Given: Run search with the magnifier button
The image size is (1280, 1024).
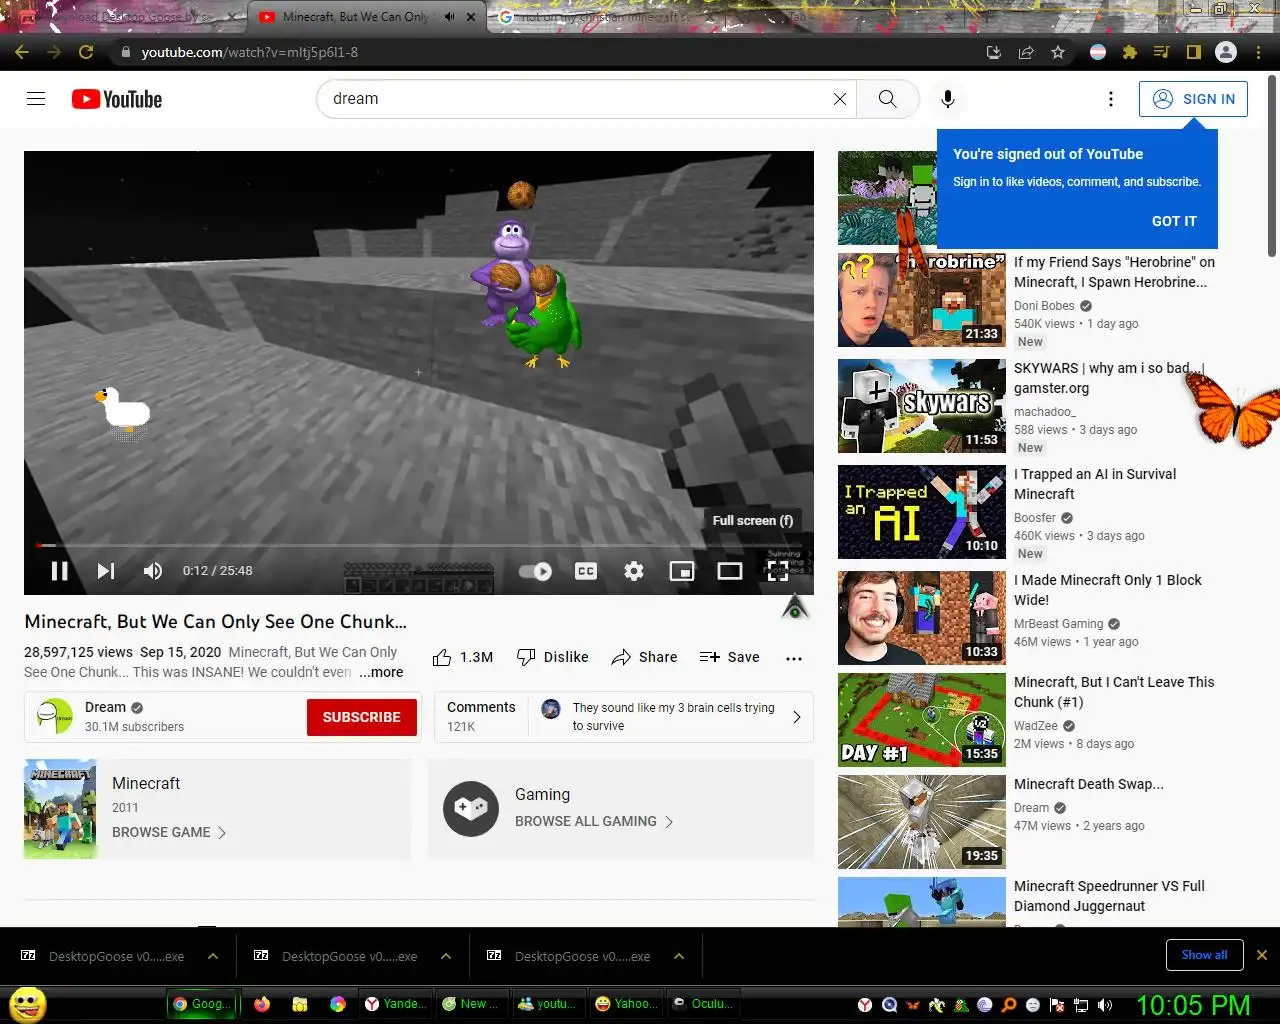Looking at the screenshot, I should coord(887,99).
